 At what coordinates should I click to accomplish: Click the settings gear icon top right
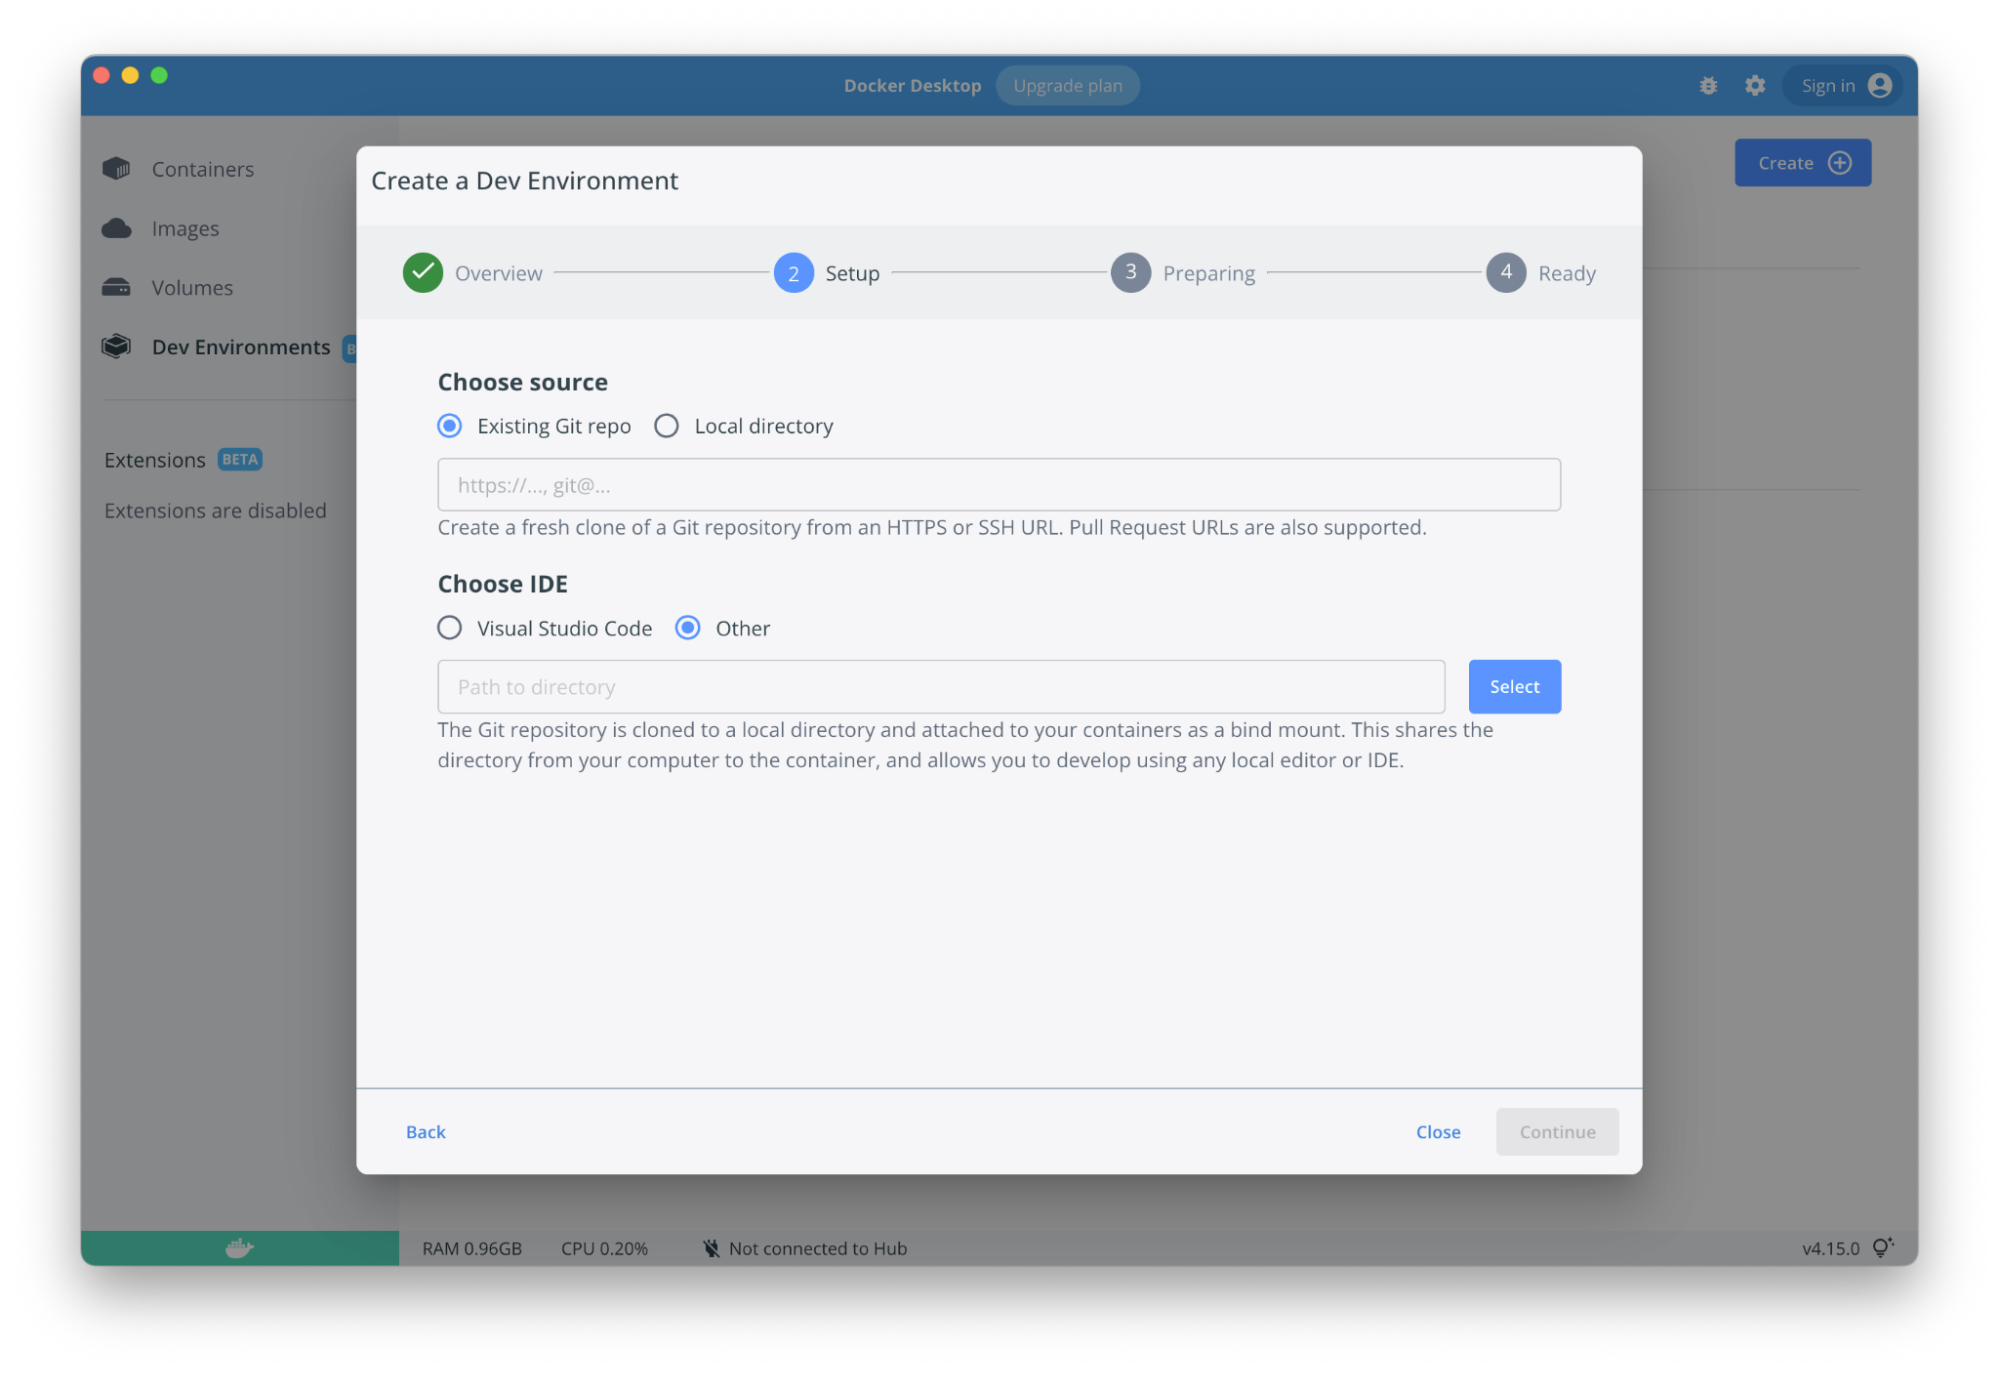[x=1751, y=85]
